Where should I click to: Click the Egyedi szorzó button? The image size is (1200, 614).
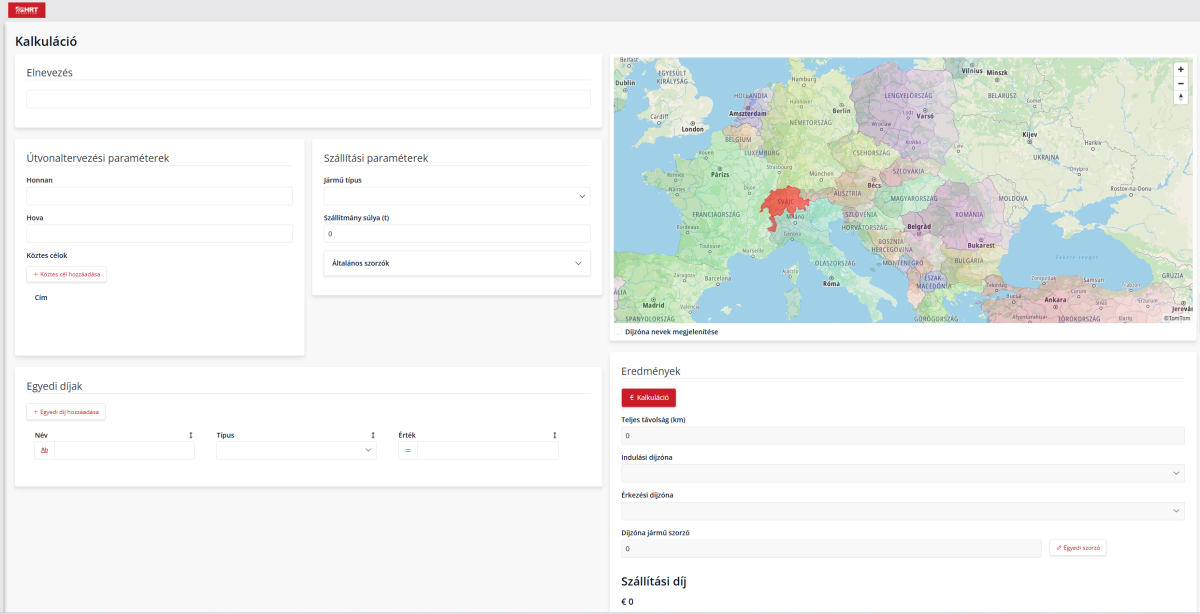coord(1077,548)
